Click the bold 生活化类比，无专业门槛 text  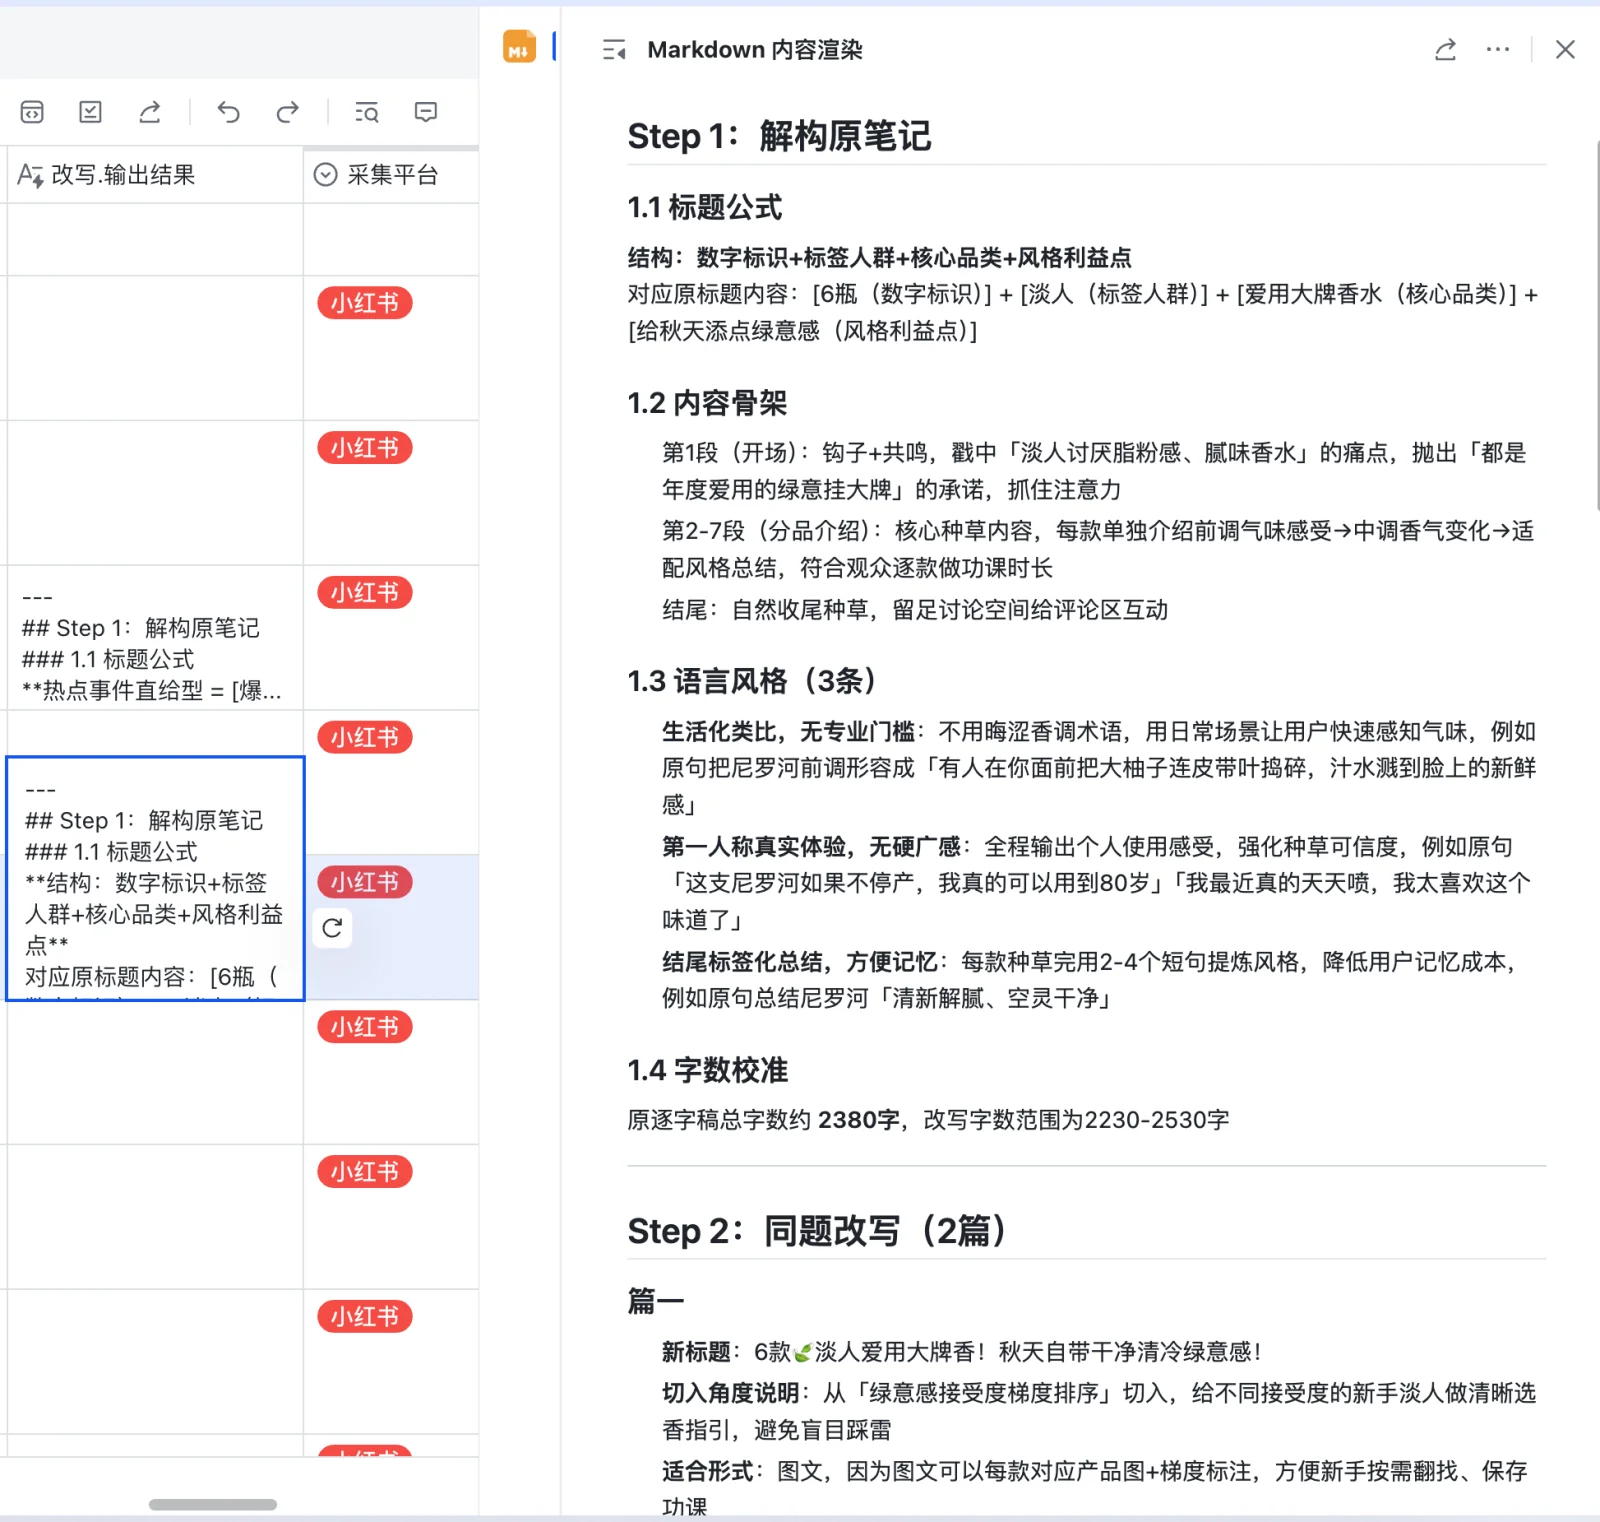(x=788, y=732)
